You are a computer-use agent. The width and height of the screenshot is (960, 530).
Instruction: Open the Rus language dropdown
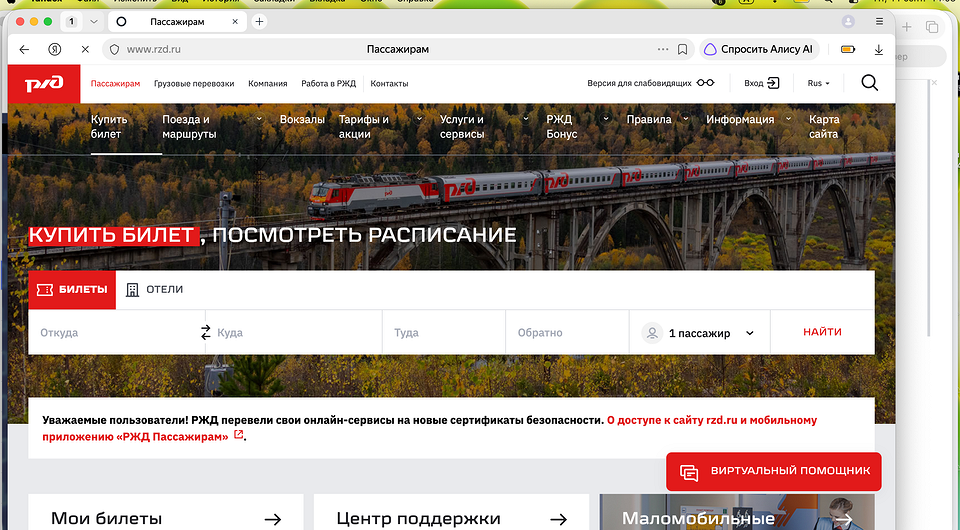(819, 83)
